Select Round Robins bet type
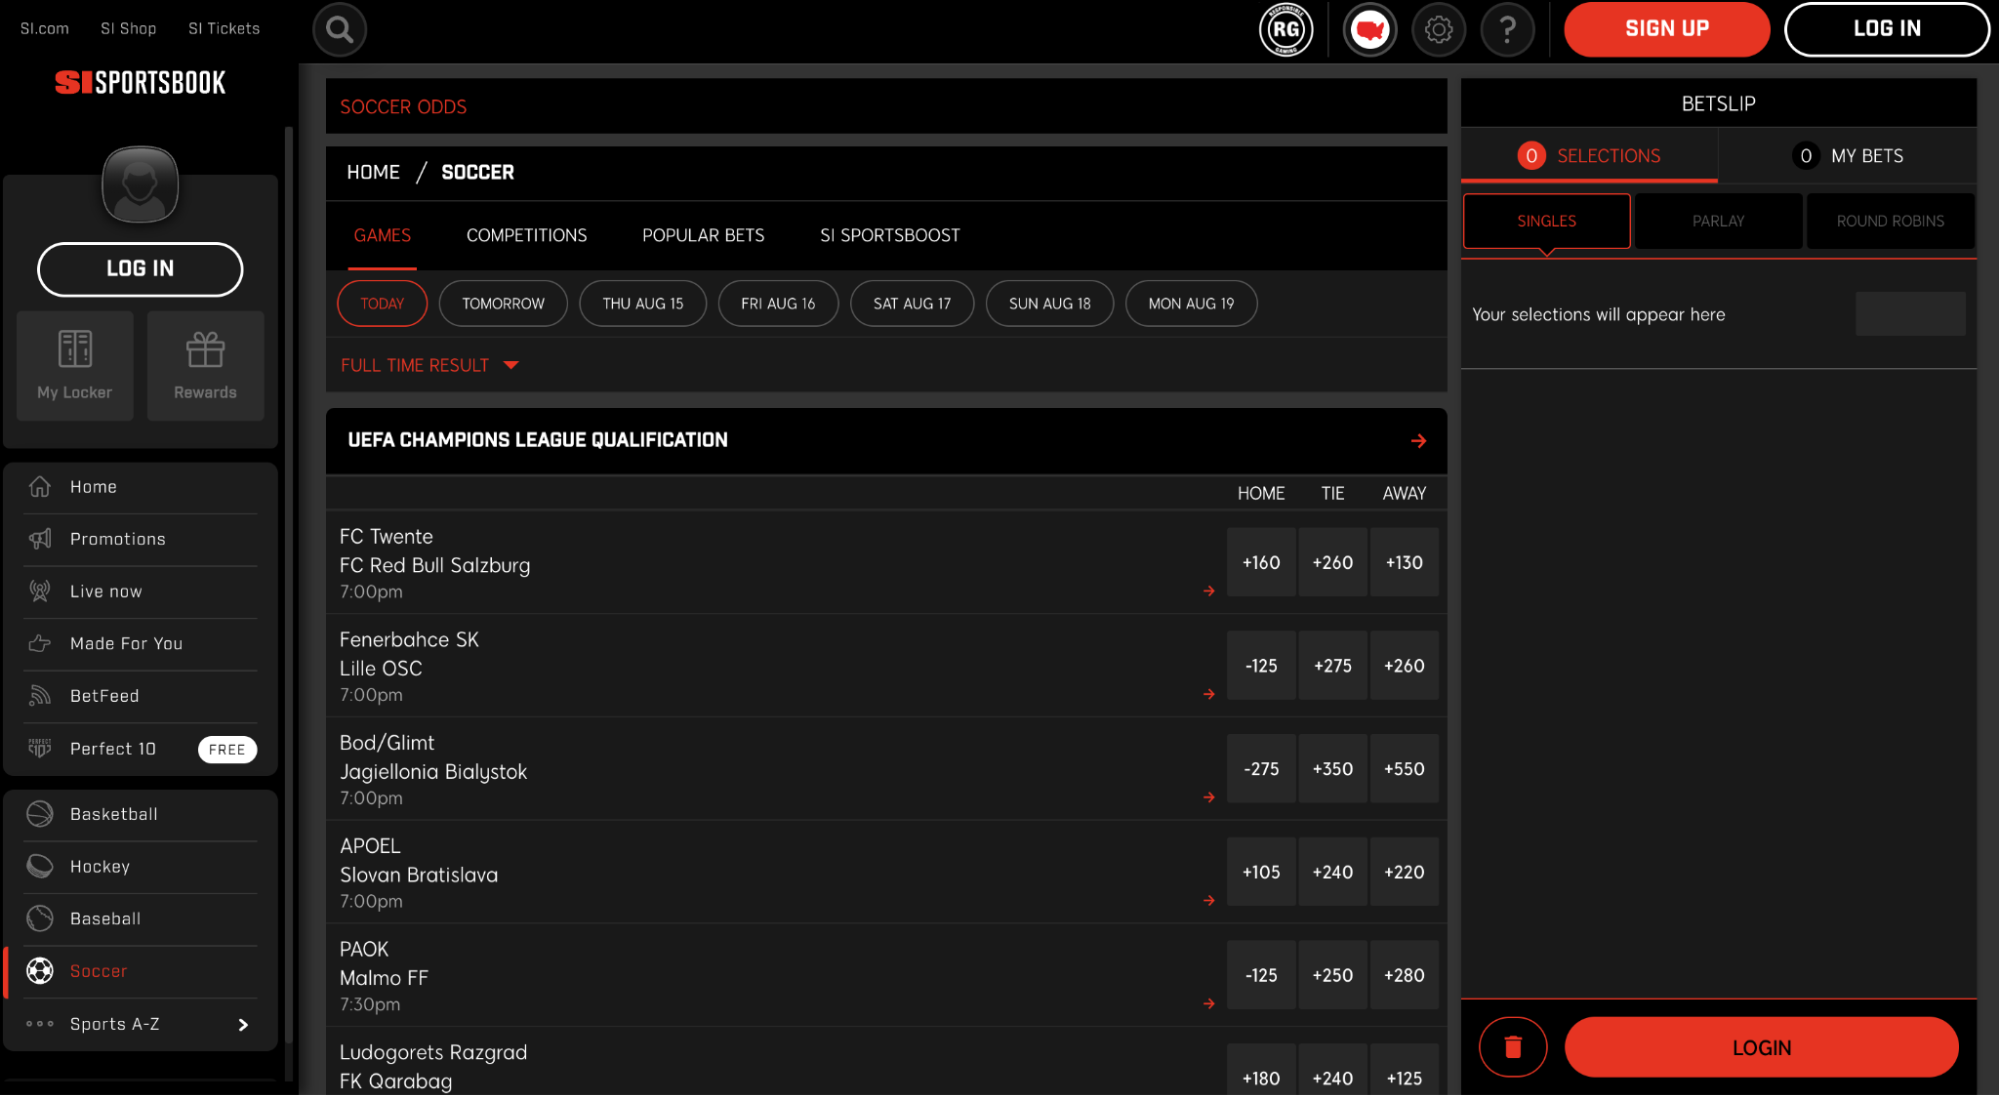 (1890, 221)
